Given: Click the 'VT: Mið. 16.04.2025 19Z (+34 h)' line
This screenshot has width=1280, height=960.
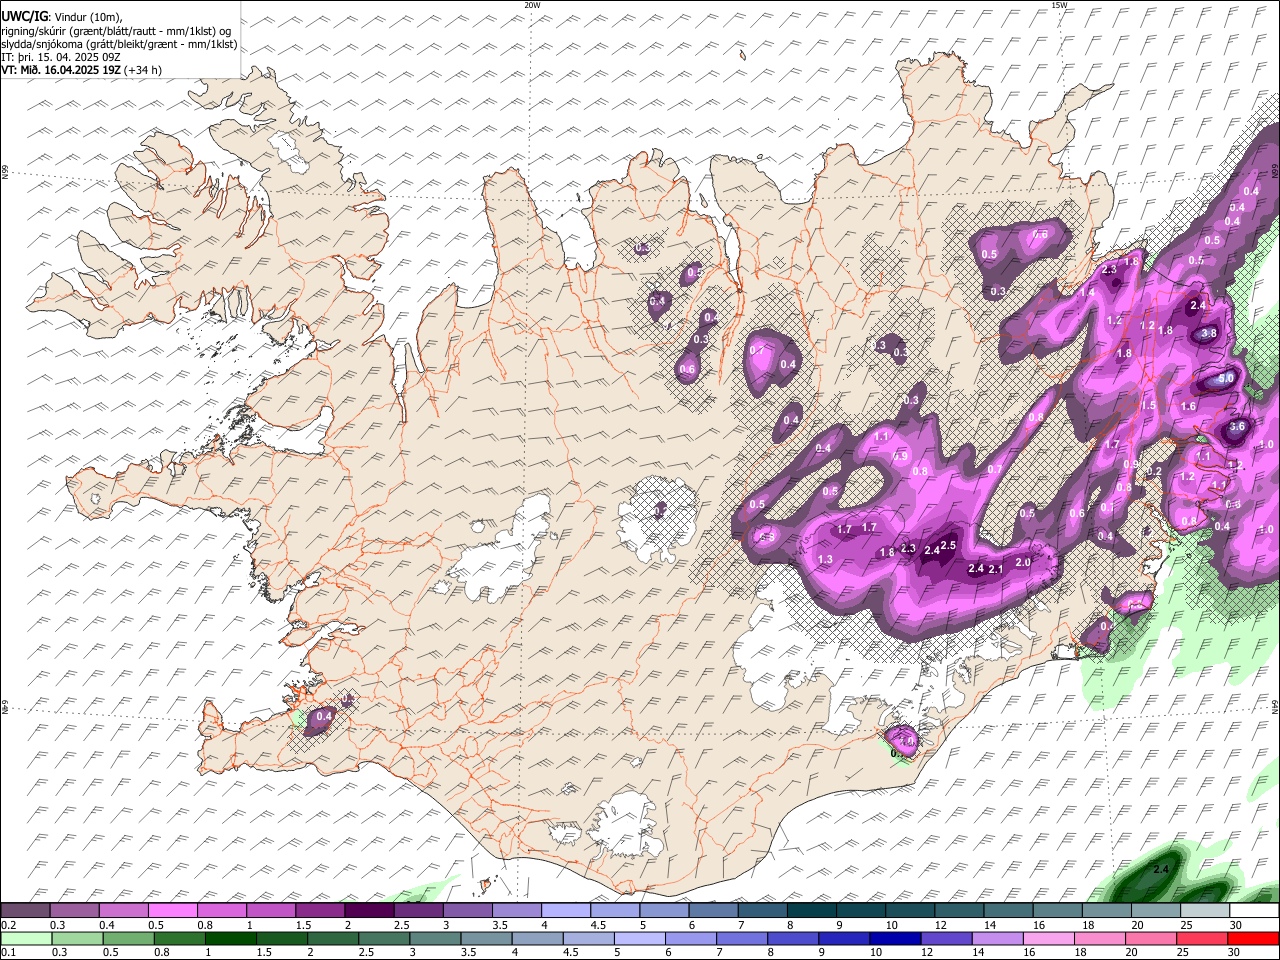Looking at the screenshot, I should tap(82, 70).
